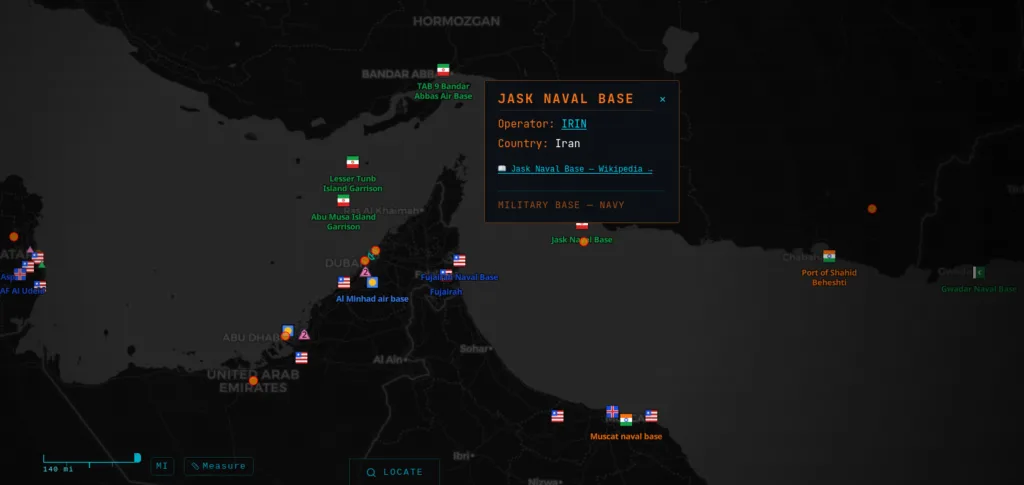This screenshot has height=485, width=1024.
Task: Click the Abu Musa Island Garrison label
Action: [344, 222]
